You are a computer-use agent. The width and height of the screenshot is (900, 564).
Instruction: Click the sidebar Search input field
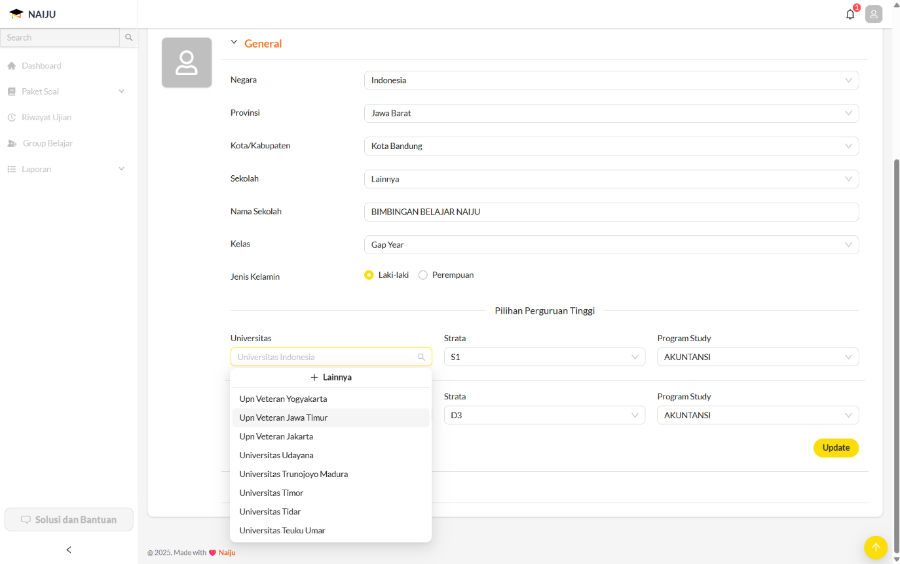tap(60, 37)
